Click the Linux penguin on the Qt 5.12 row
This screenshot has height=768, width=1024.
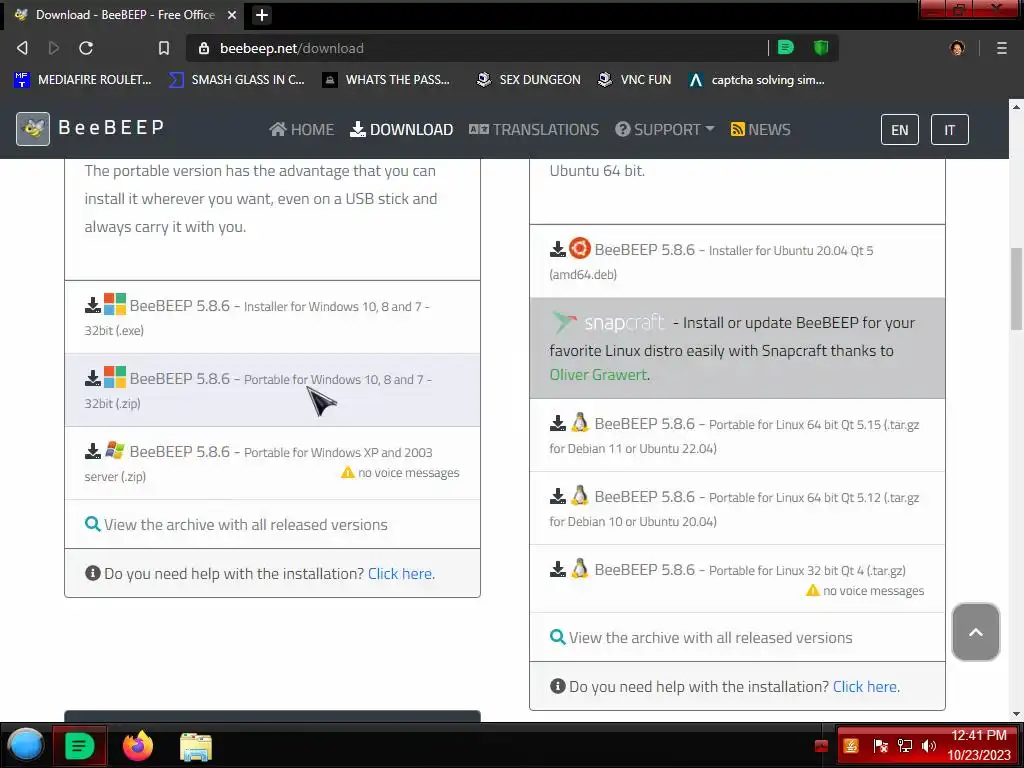click(579, 496)
